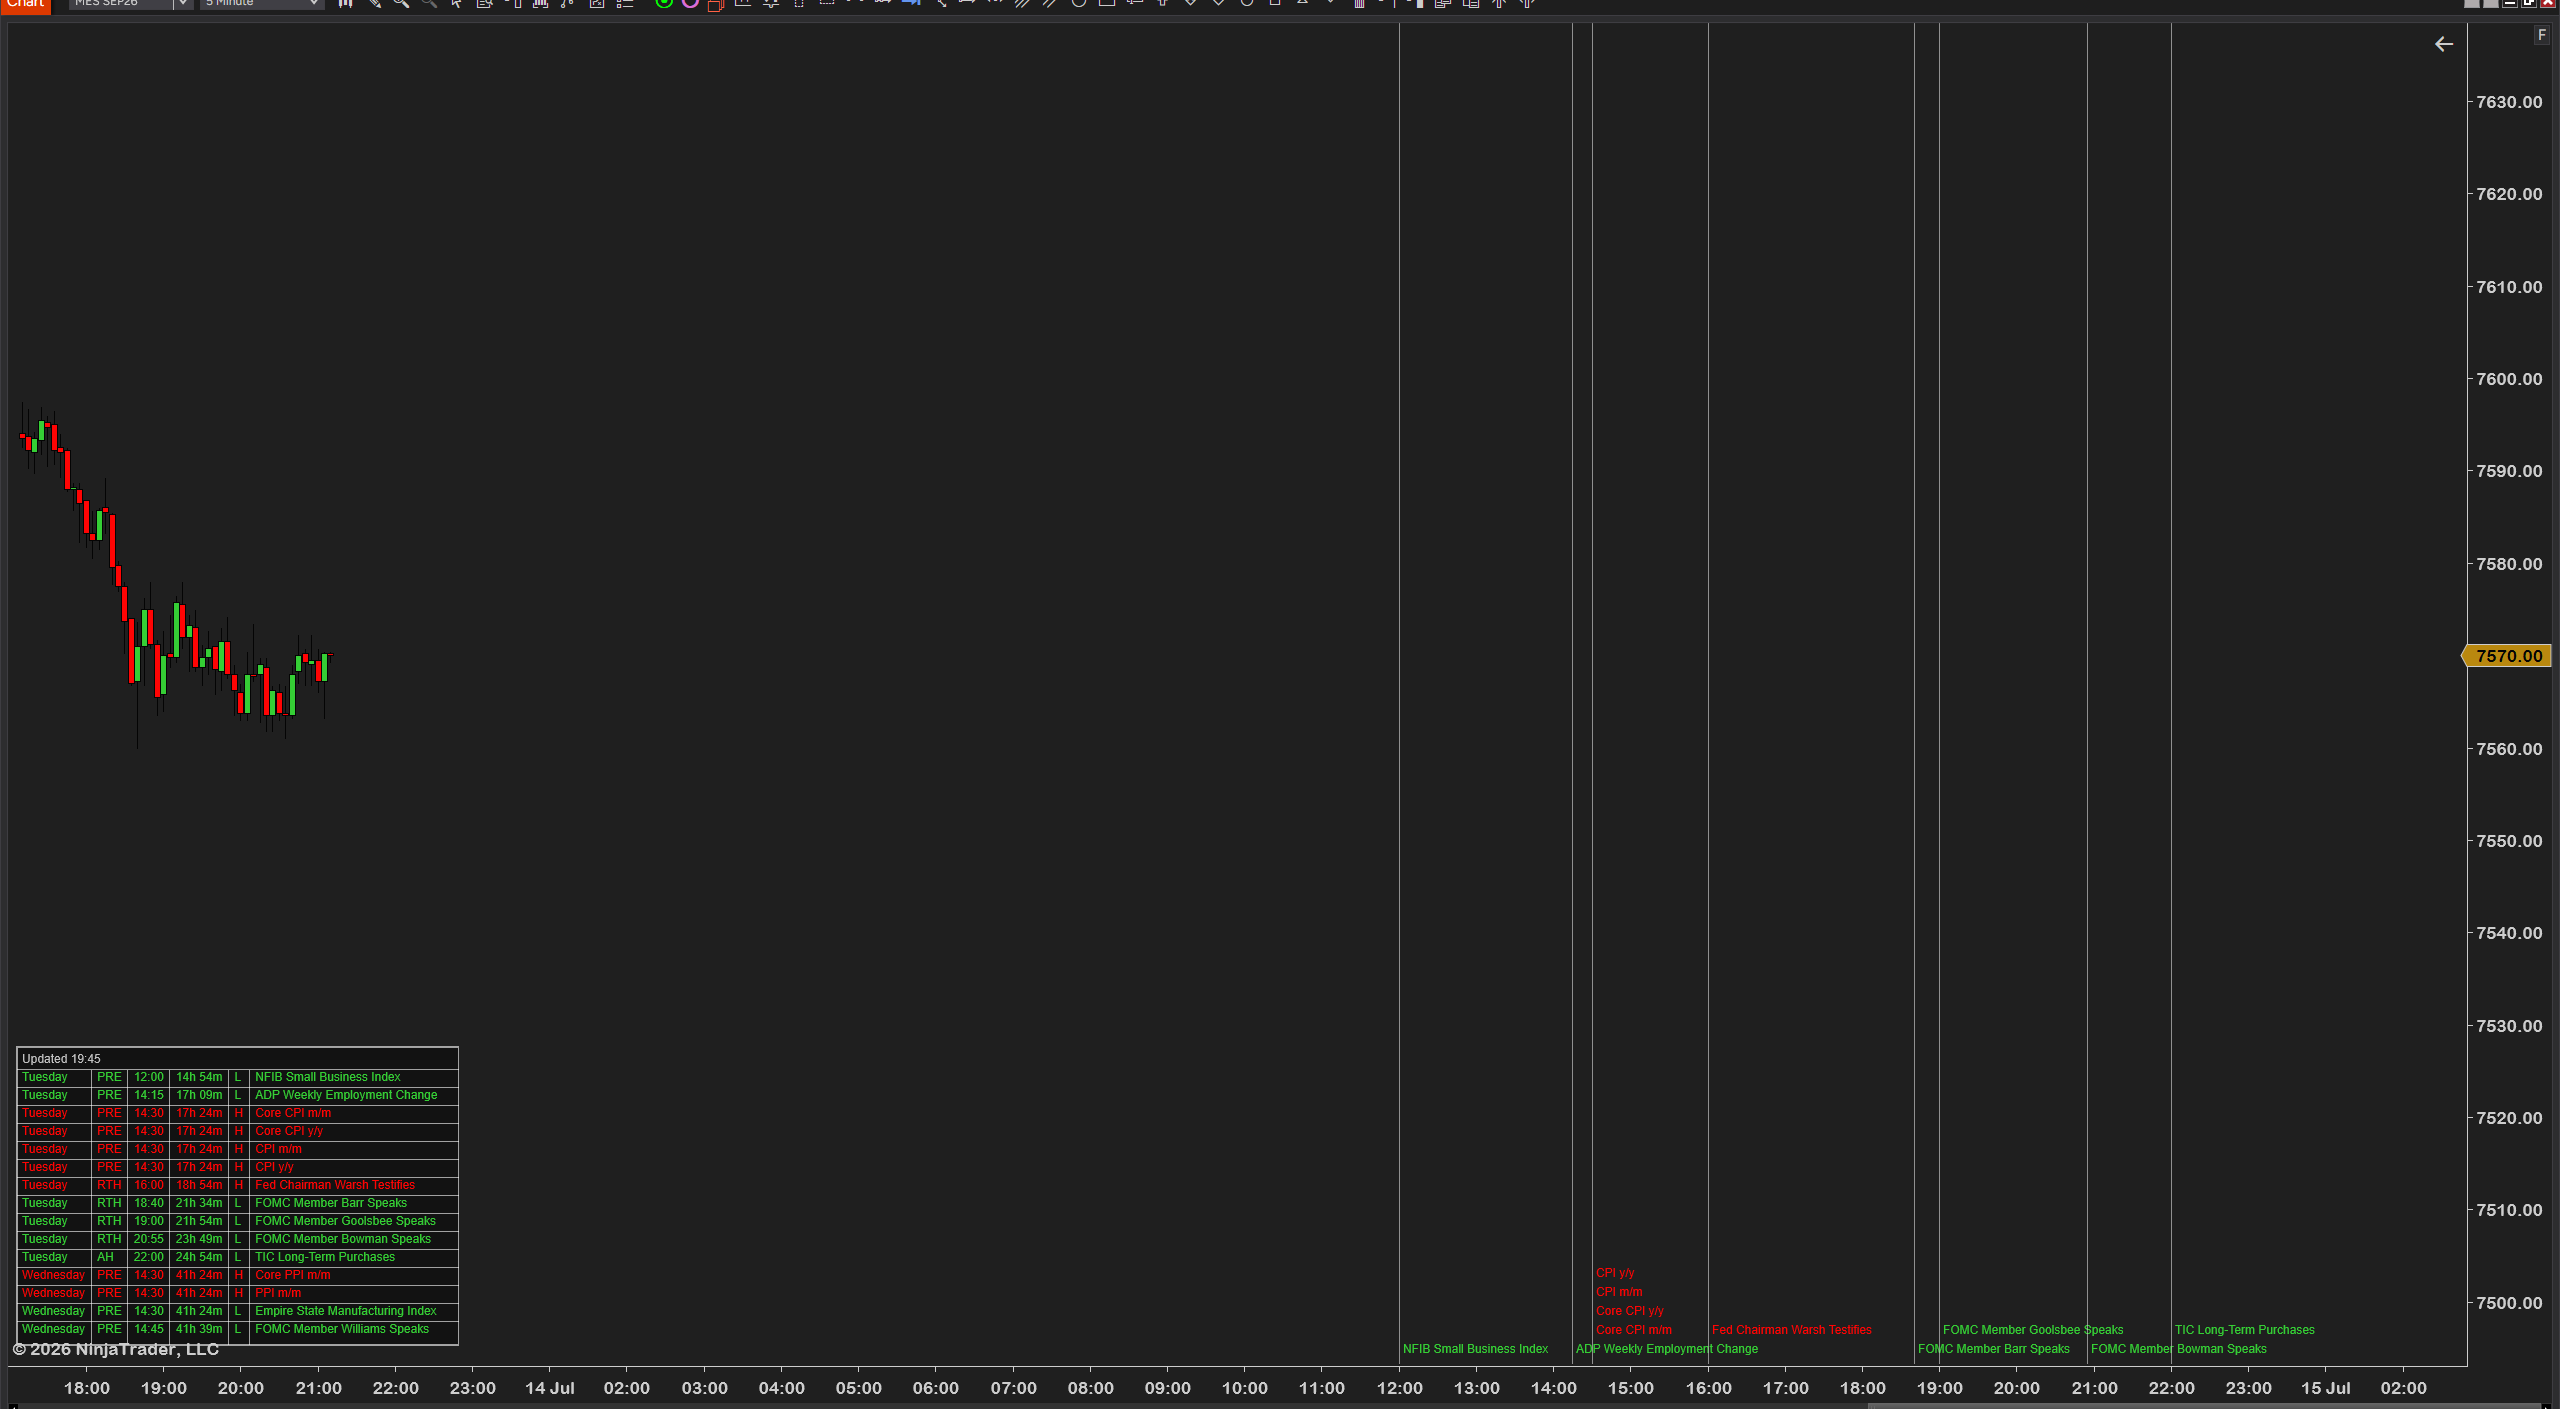Image resolution: width=2560 pixels, height=1409 pixels.
Task: Click the 7550.00 price axis label
Action: pos(2509,841)
